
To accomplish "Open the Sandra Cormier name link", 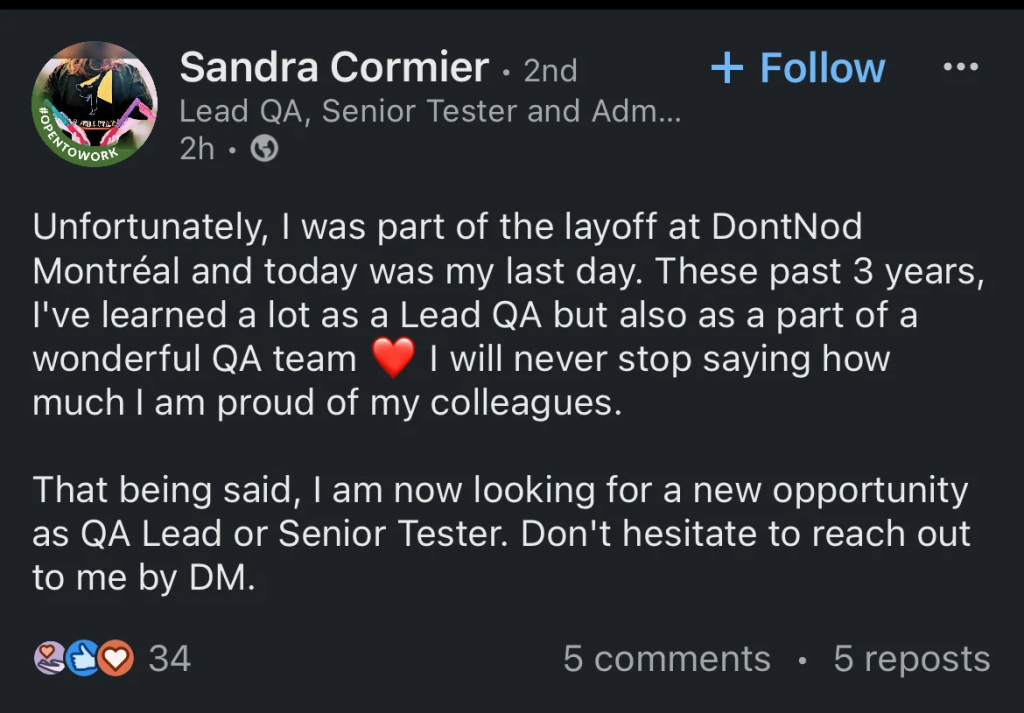I will (334, 68).
